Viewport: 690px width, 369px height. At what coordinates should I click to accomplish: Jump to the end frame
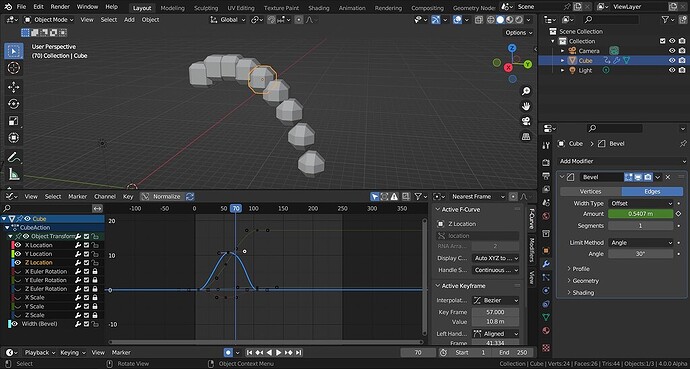coord(299,352)
